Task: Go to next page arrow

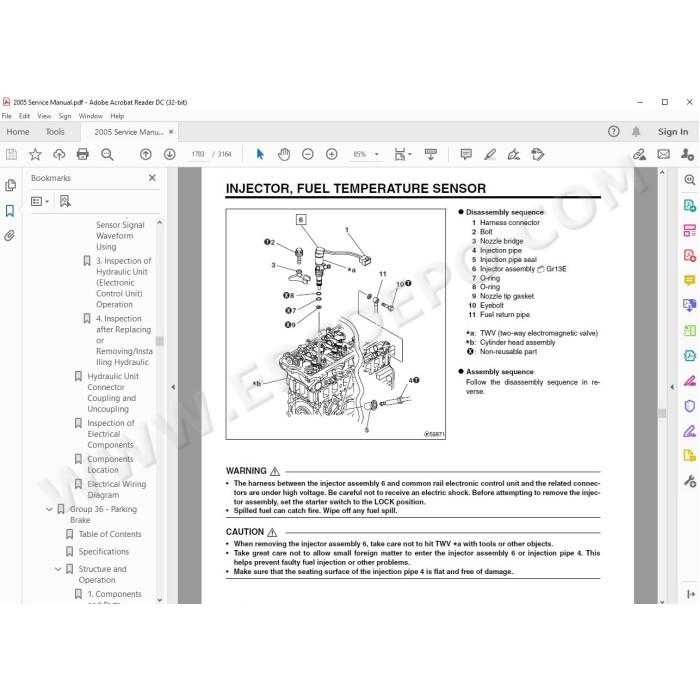Action: click(x=170, y=154)
